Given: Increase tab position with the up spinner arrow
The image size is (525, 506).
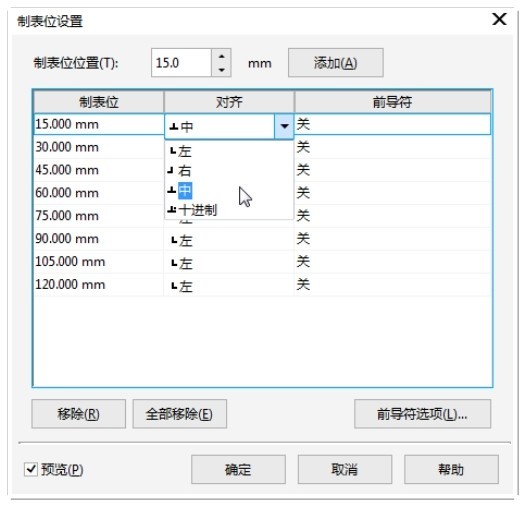Looking at the screenshot, I should coord(221,56).
